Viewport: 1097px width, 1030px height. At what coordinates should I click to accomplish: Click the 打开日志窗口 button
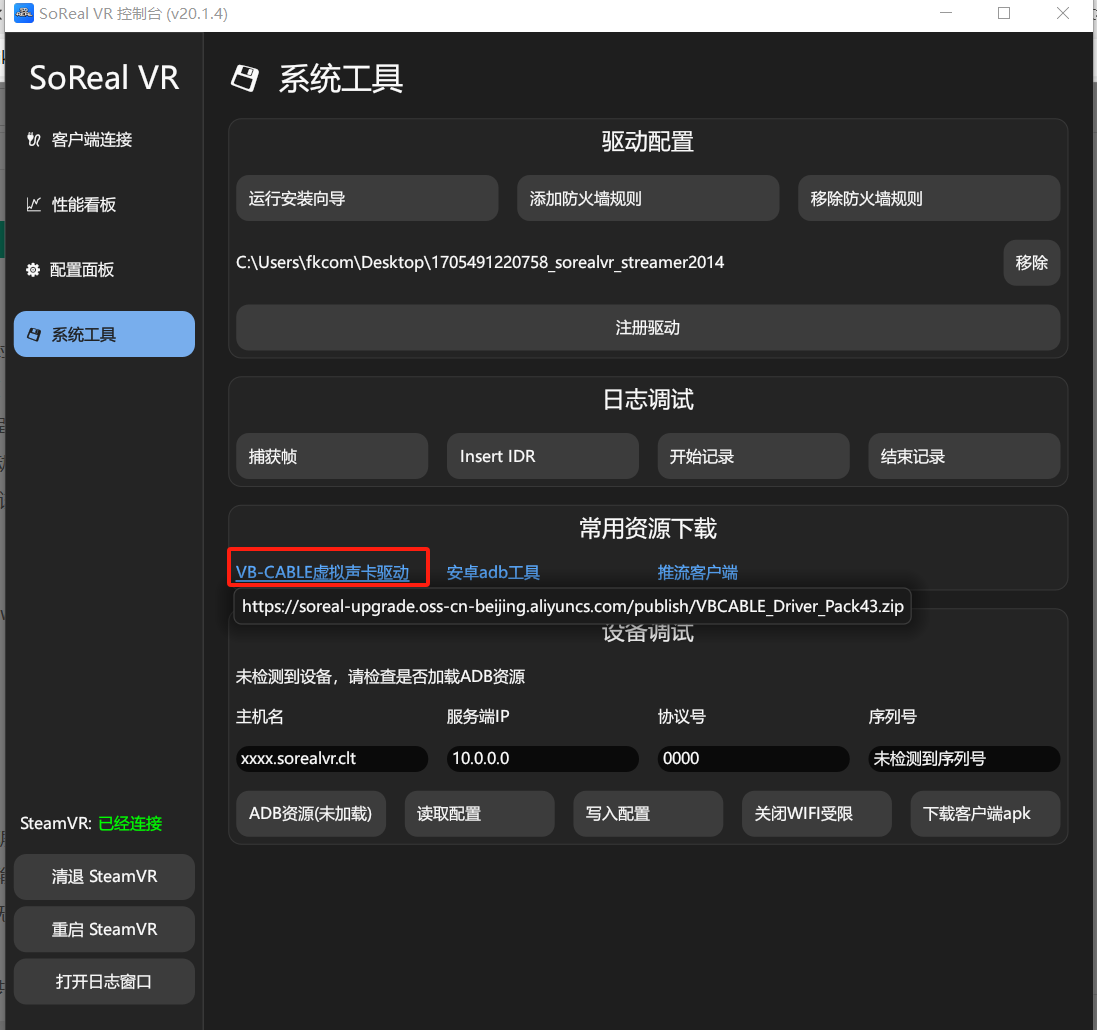point(104,982)
